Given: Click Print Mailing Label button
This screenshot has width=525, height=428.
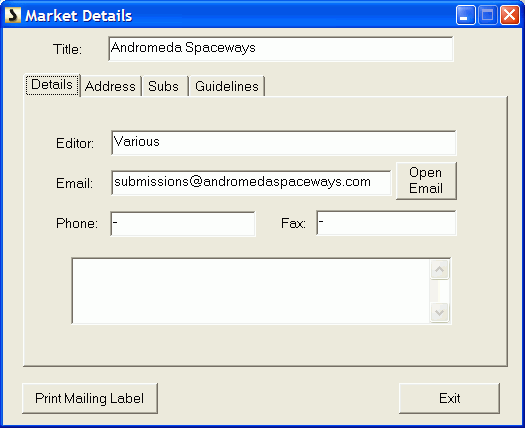Looking at the screenshot, I should 90,399.
